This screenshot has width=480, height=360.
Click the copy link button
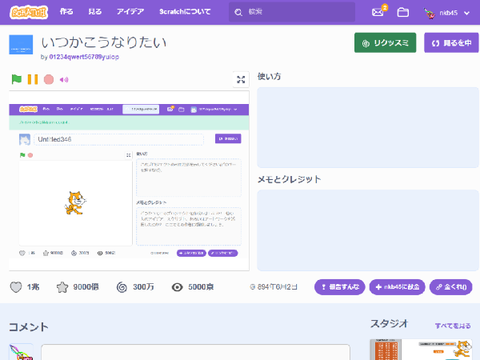451,287
